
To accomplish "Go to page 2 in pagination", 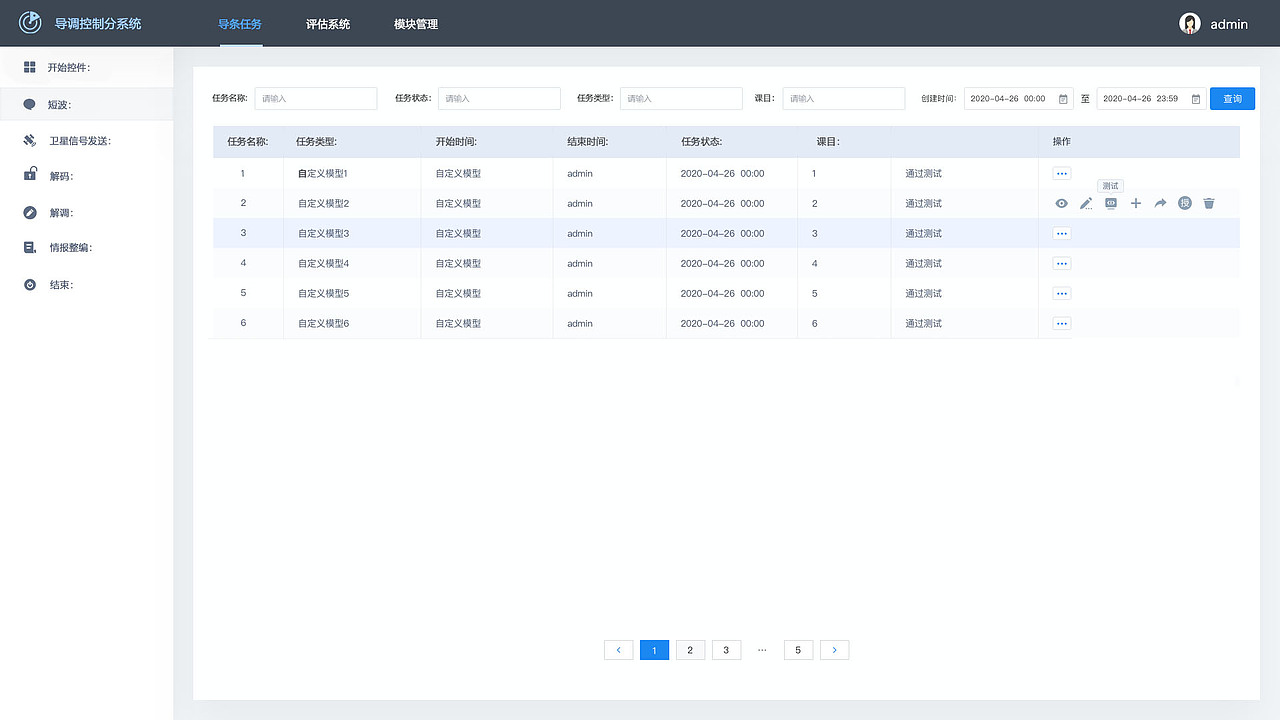I will click(690, 650).
